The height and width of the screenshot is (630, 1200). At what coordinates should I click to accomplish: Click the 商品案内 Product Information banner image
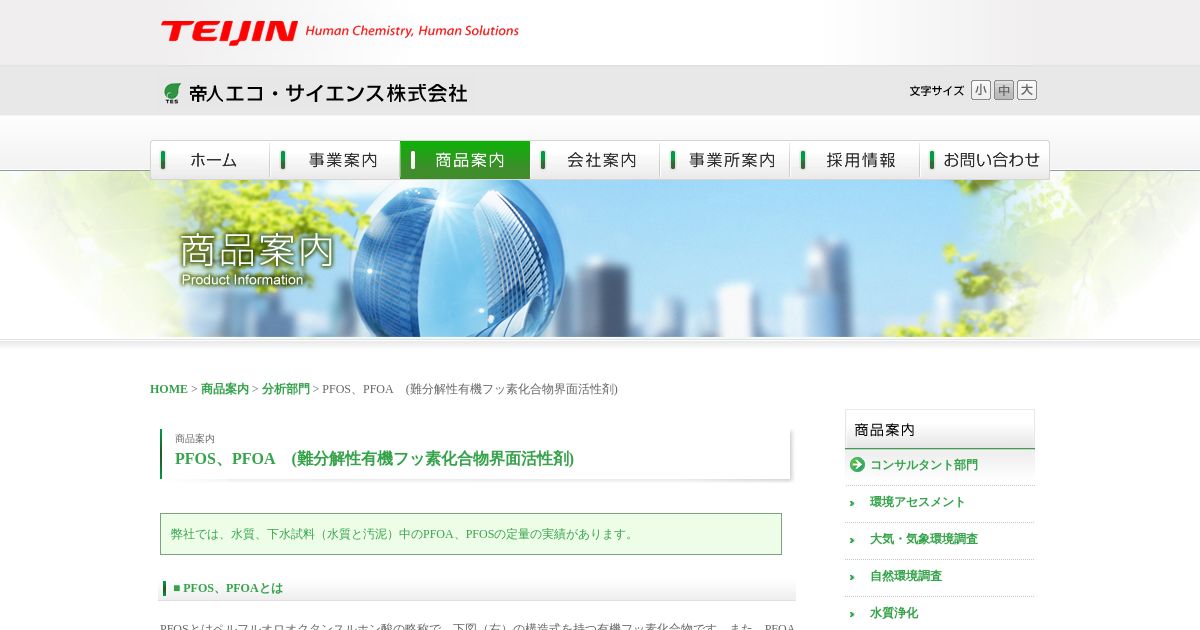click(600, 258)
